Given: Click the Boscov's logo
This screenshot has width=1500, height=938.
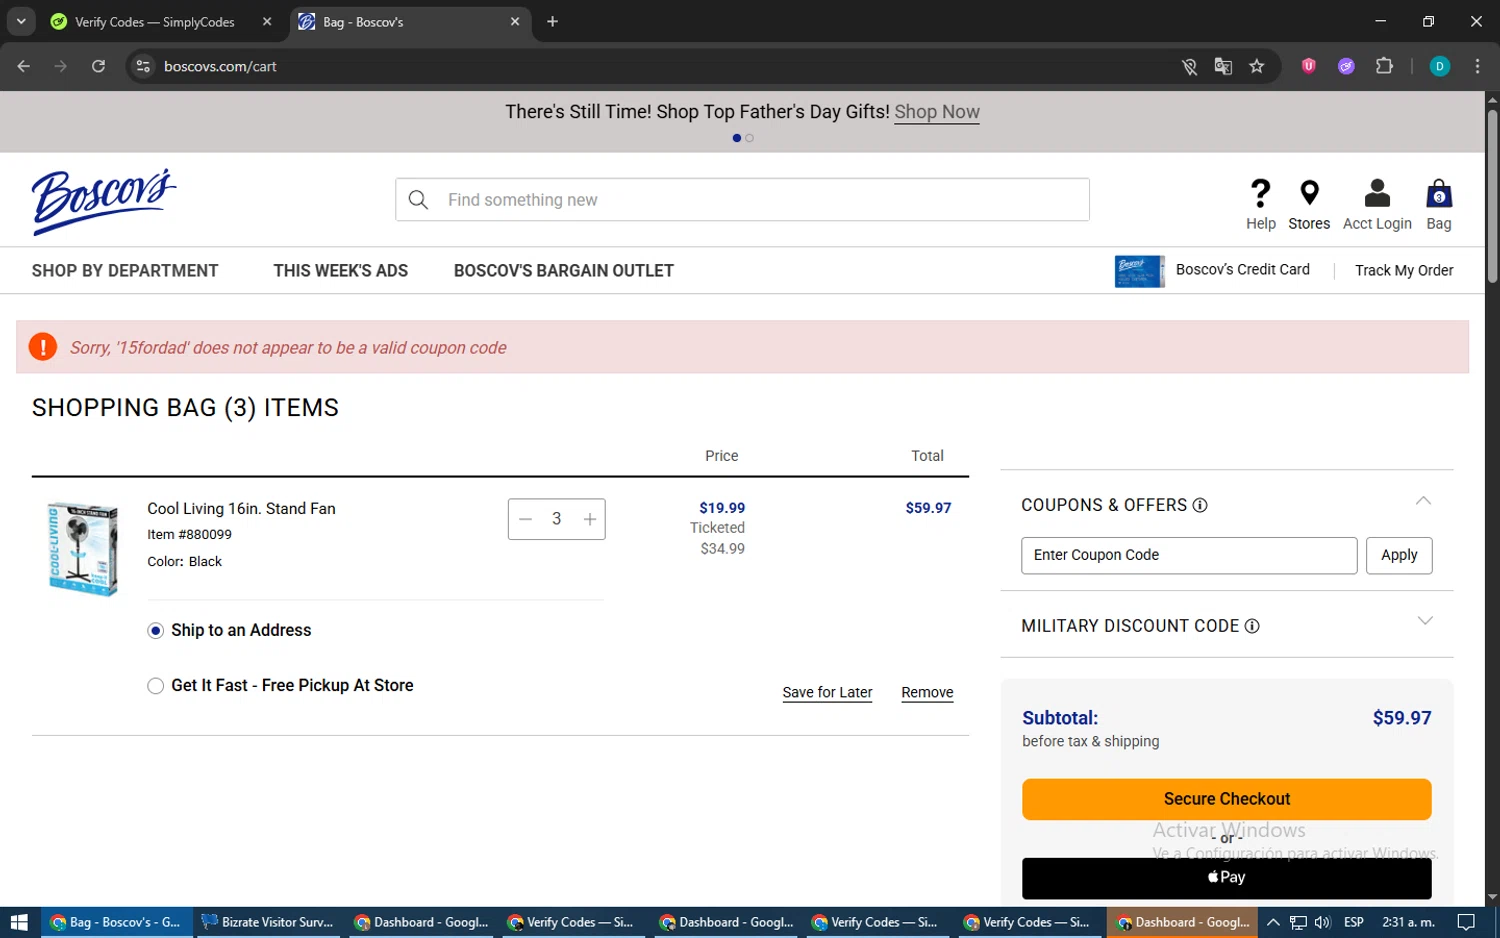Looking at the screenshot, I should [104, 201].
